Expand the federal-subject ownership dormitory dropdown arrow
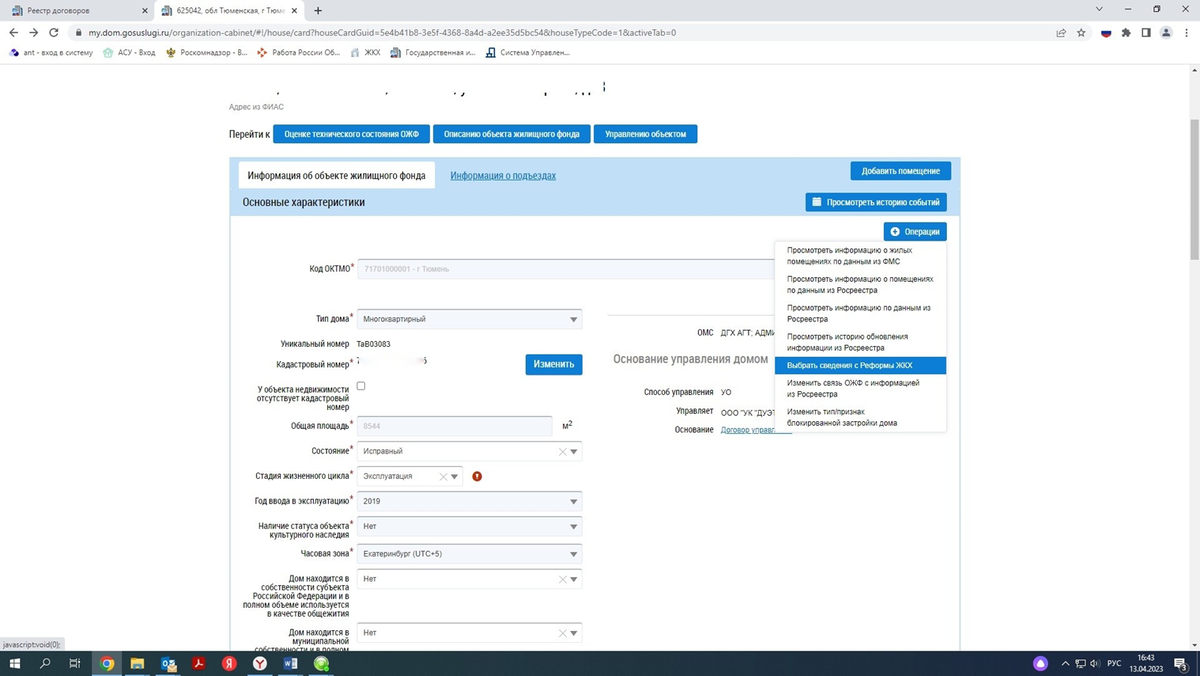The width and height of the screenshot is (1200, 676). pyautogui.click(x=574, y=579)
